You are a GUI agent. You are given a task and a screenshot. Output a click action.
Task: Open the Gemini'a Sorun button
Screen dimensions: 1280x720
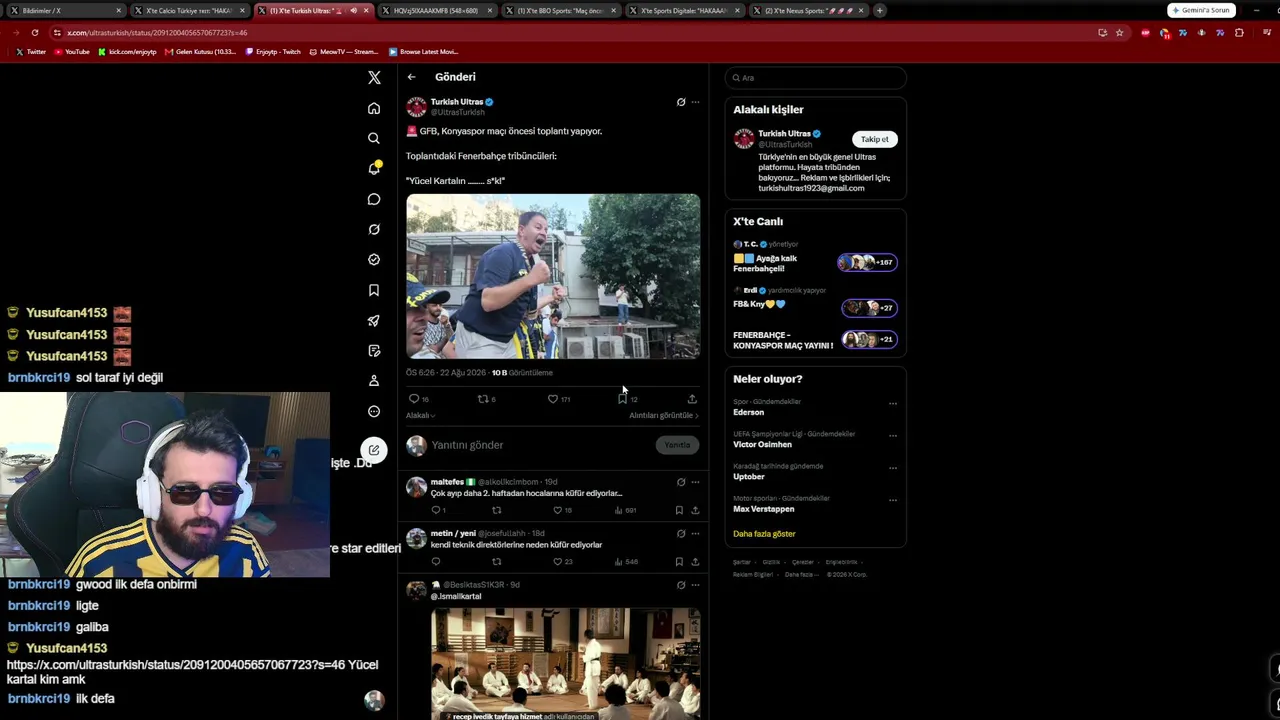pos(1203,10)
